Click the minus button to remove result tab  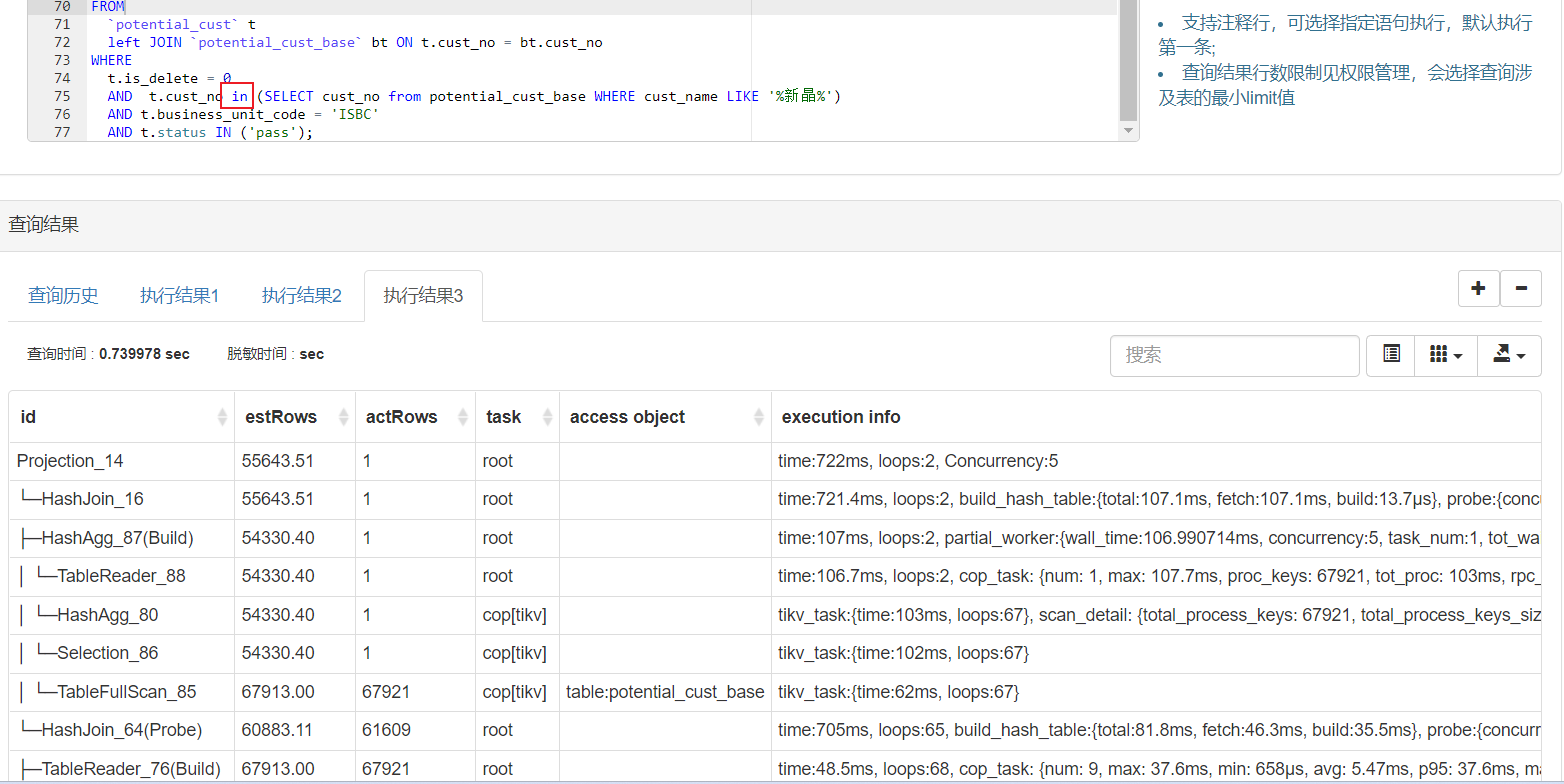coord(1521,289)
